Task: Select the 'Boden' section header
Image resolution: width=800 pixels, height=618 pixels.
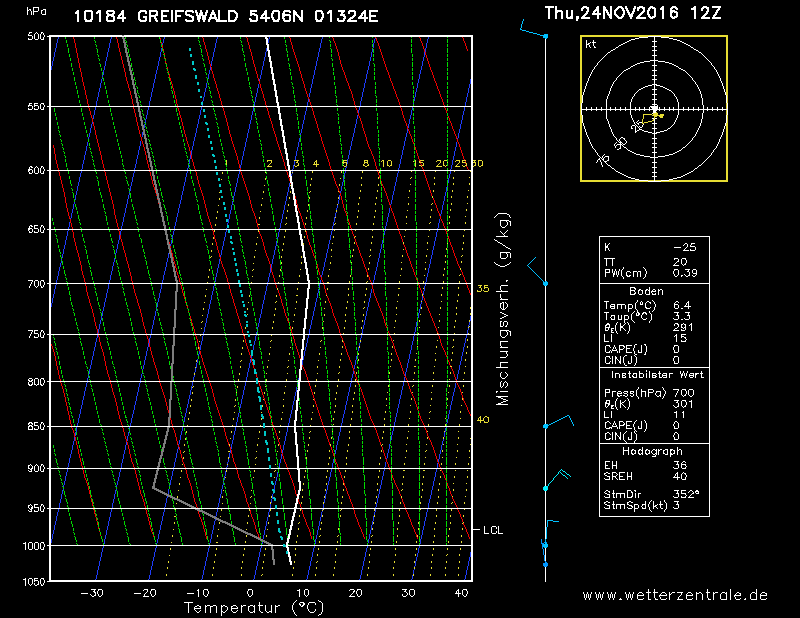Action: (654, 290)
